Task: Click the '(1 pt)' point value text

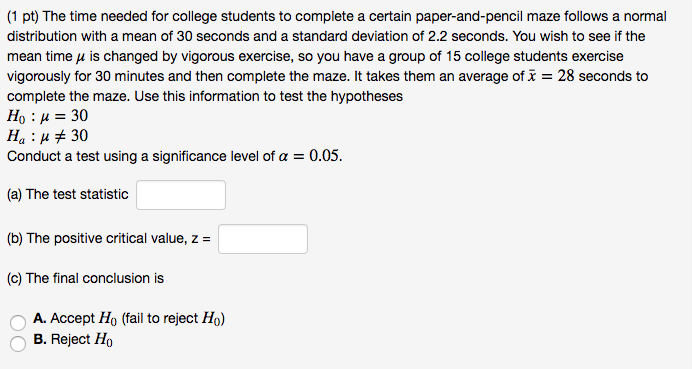Action: point(23,16)
